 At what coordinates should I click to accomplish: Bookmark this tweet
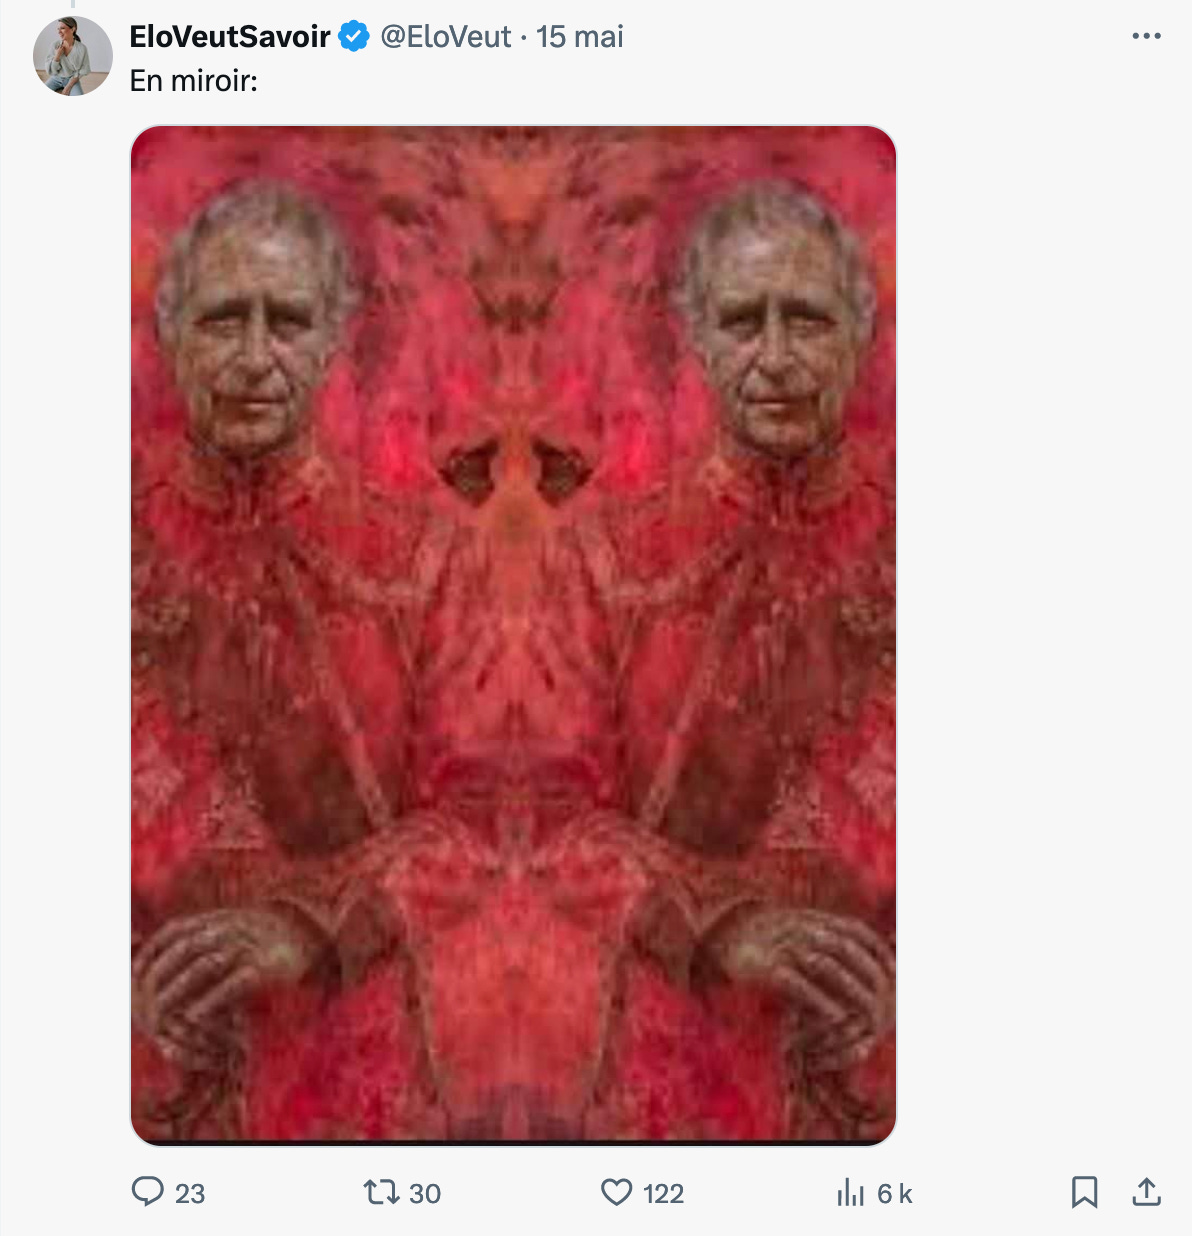click(x=1084, y=1192)
